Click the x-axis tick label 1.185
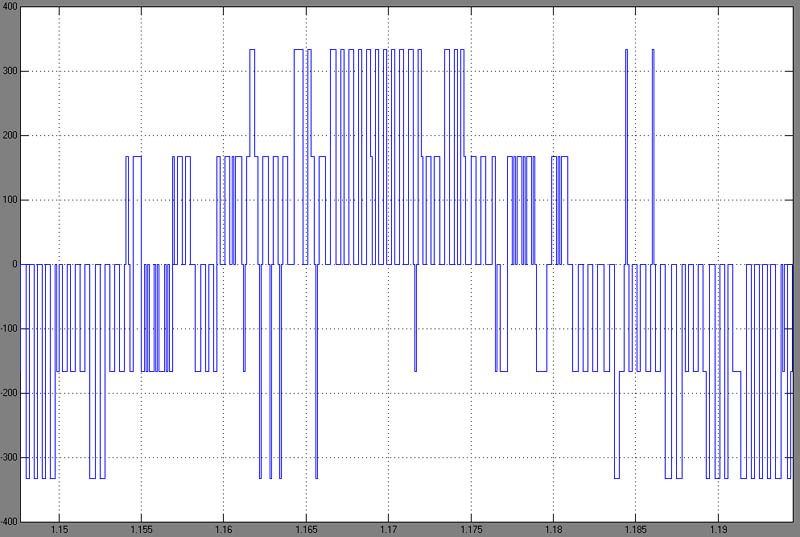 click(x=636, y=530)
